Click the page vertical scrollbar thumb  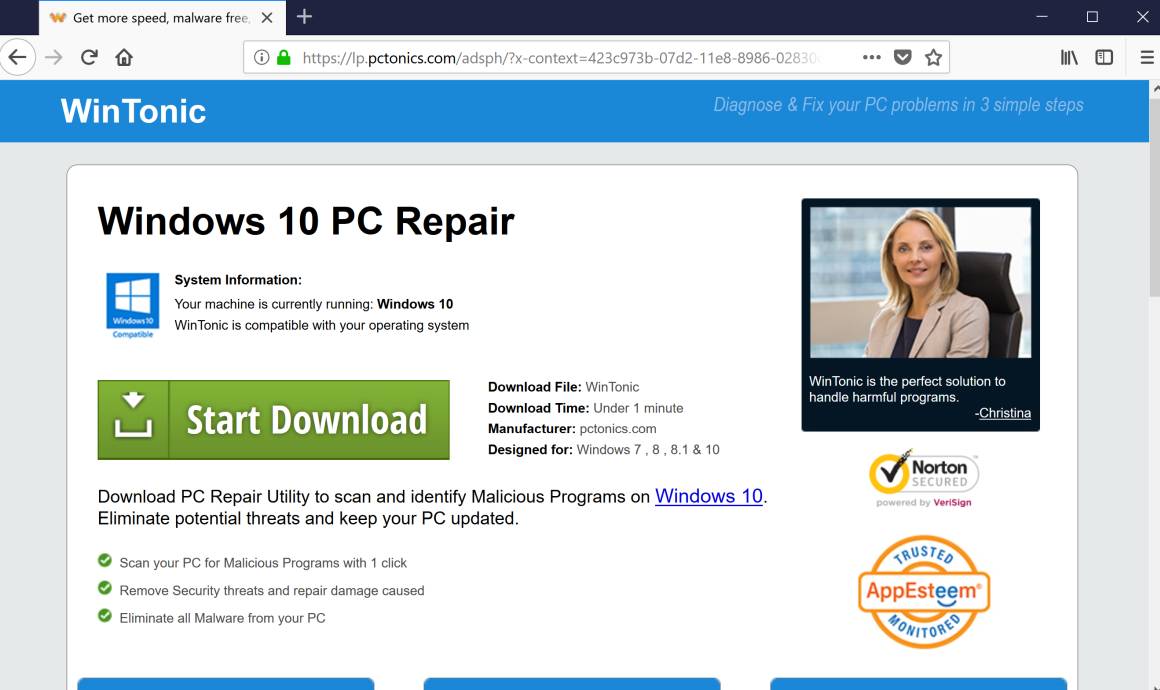point(1154,196)
